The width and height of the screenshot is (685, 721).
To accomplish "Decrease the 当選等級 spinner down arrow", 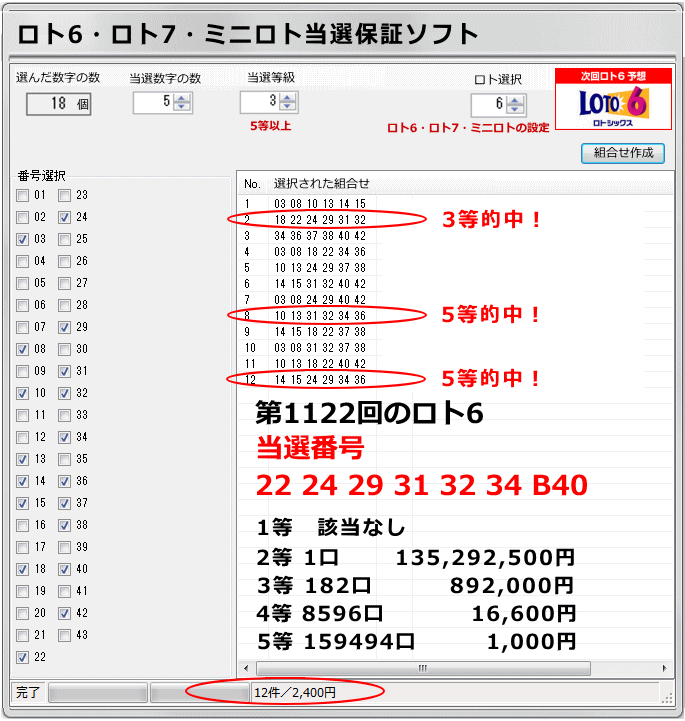I will 288,106.
